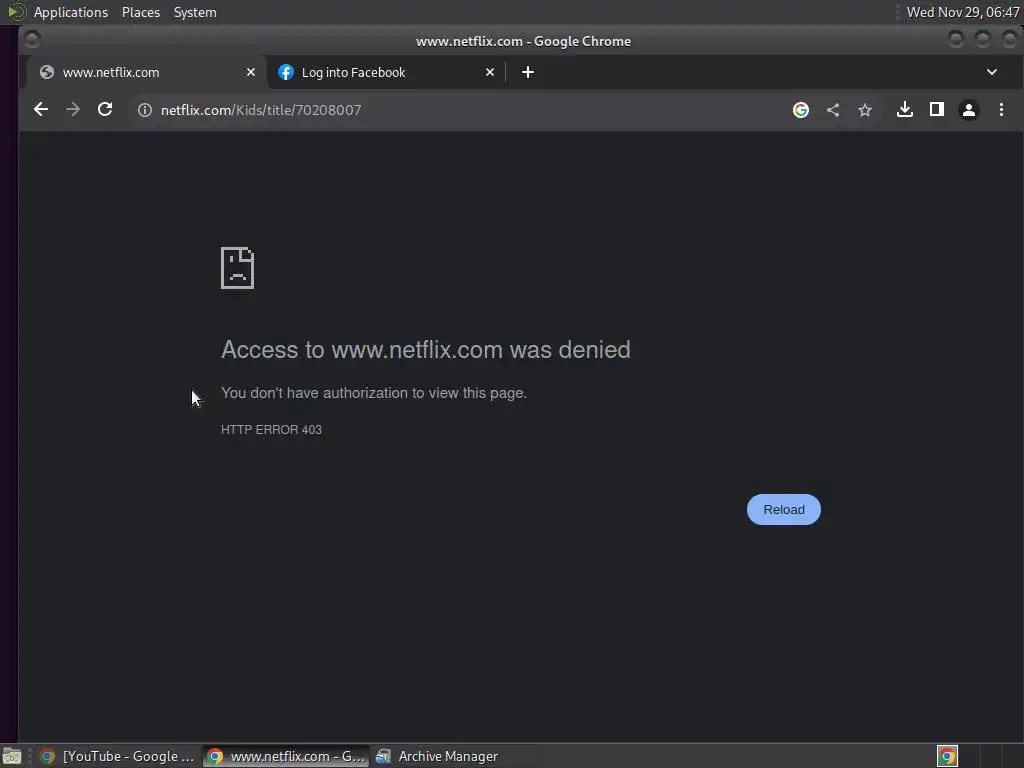Switch to YouTube - Google taskbar window

coord(116,756)
